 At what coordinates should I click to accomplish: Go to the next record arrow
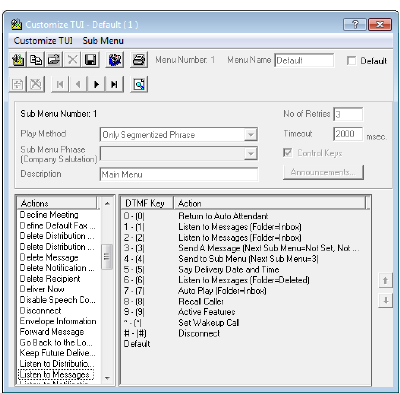[96, 84]
